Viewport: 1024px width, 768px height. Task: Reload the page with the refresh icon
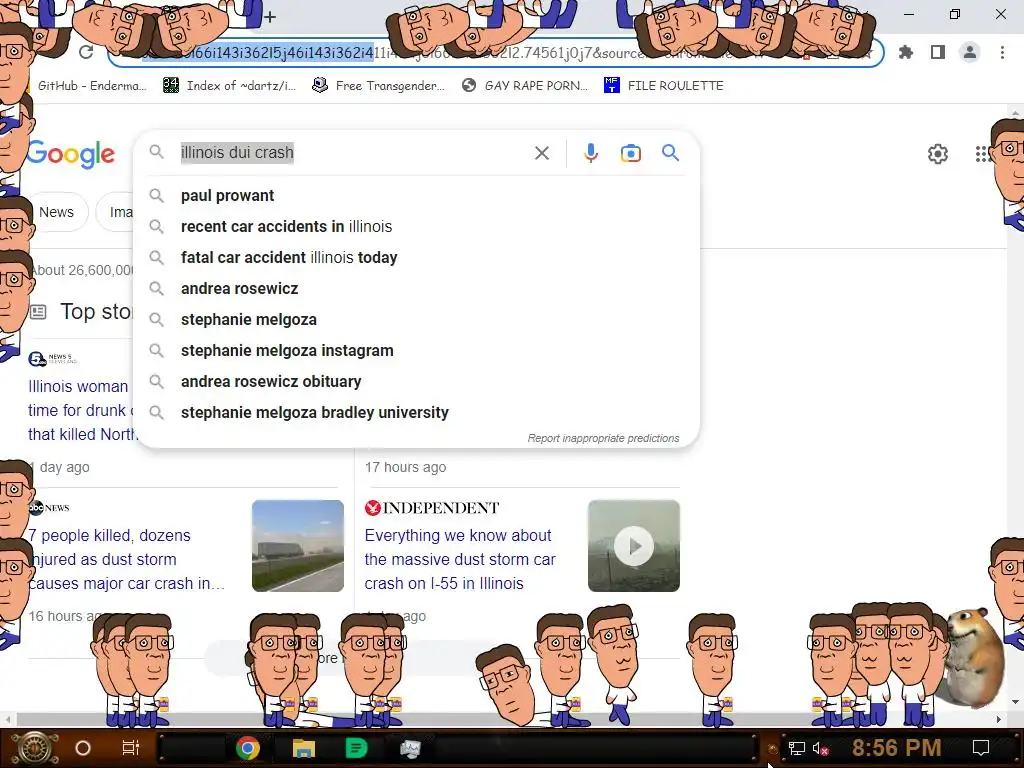point(86,52)
